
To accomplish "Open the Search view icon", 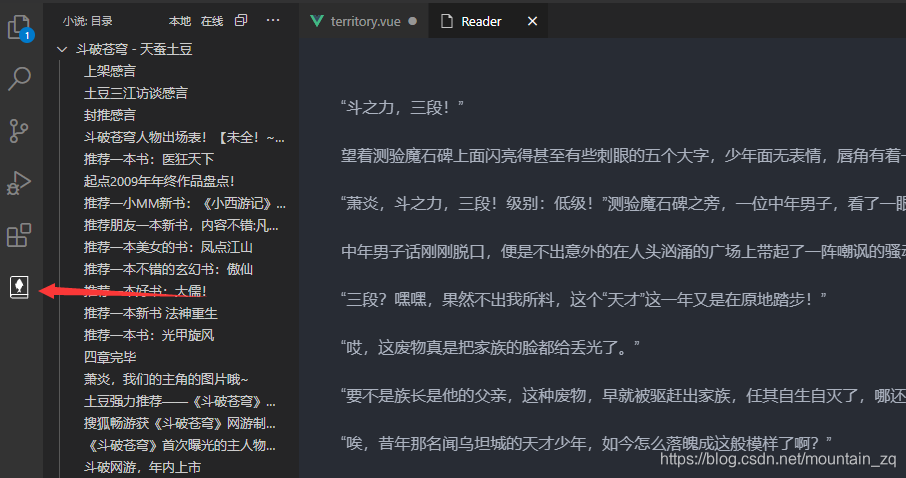I will [20, 79].
